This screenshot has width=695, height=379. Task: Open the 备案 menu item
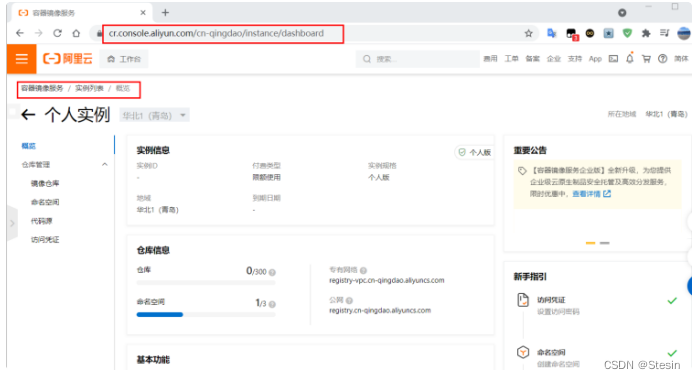point(532,59)
